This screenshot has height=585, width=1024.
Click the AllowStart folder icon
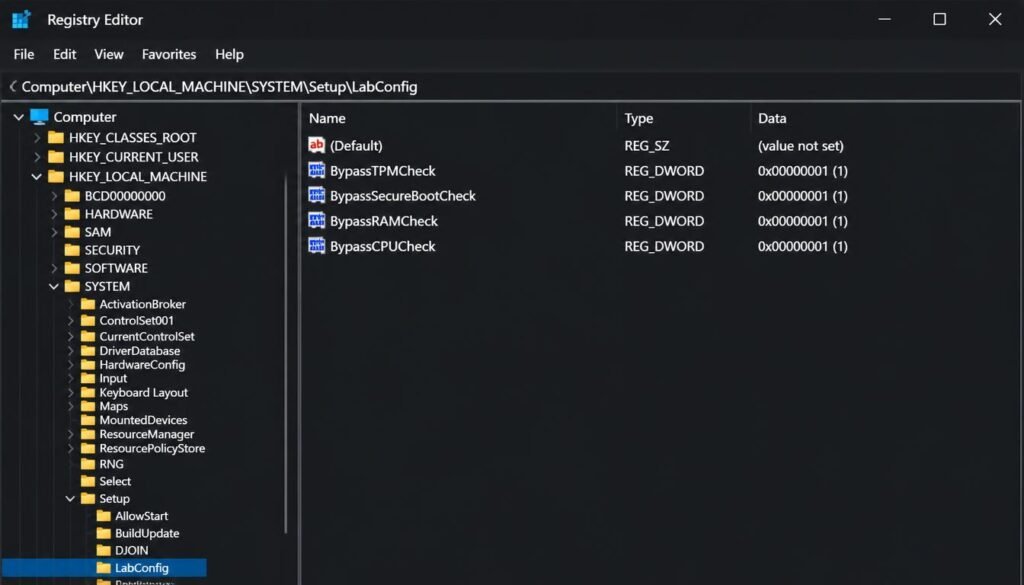point(103,516)
